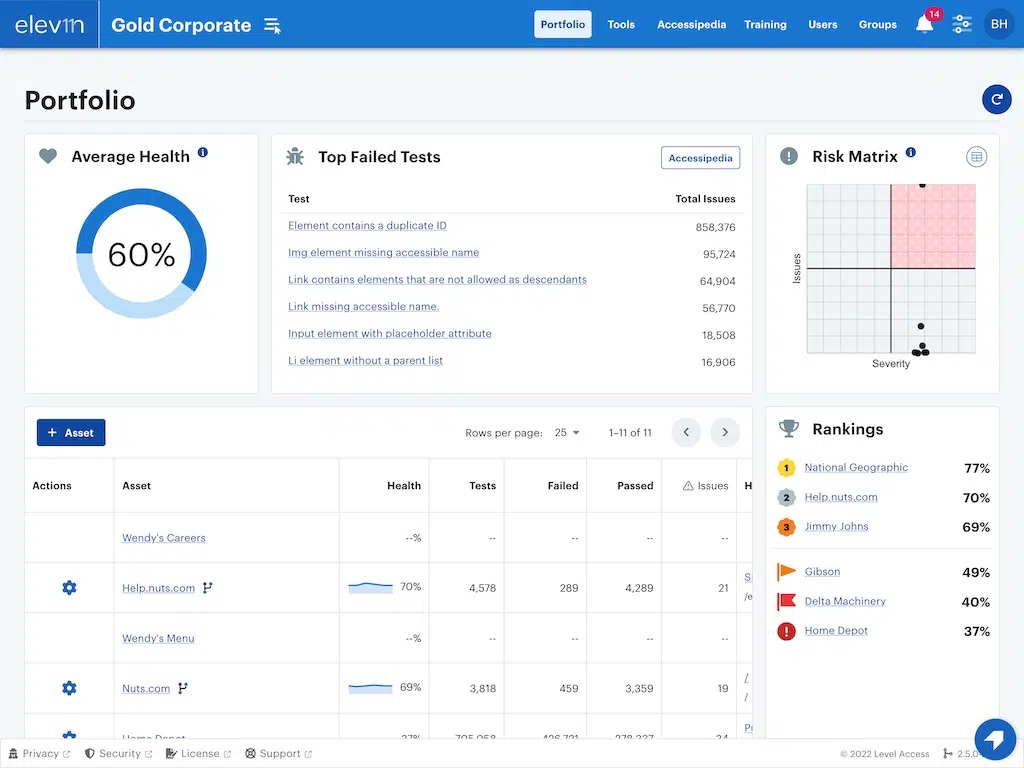Click the red alert icon for Home Depot
This screenshot has height=768, width=1024.
(x=786, y=631)
